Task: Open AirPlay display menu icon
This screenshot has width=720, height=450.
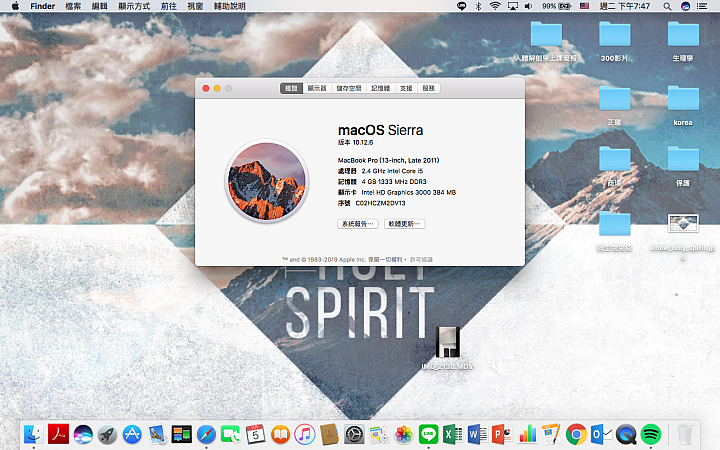Action: (x=512, y=6)
